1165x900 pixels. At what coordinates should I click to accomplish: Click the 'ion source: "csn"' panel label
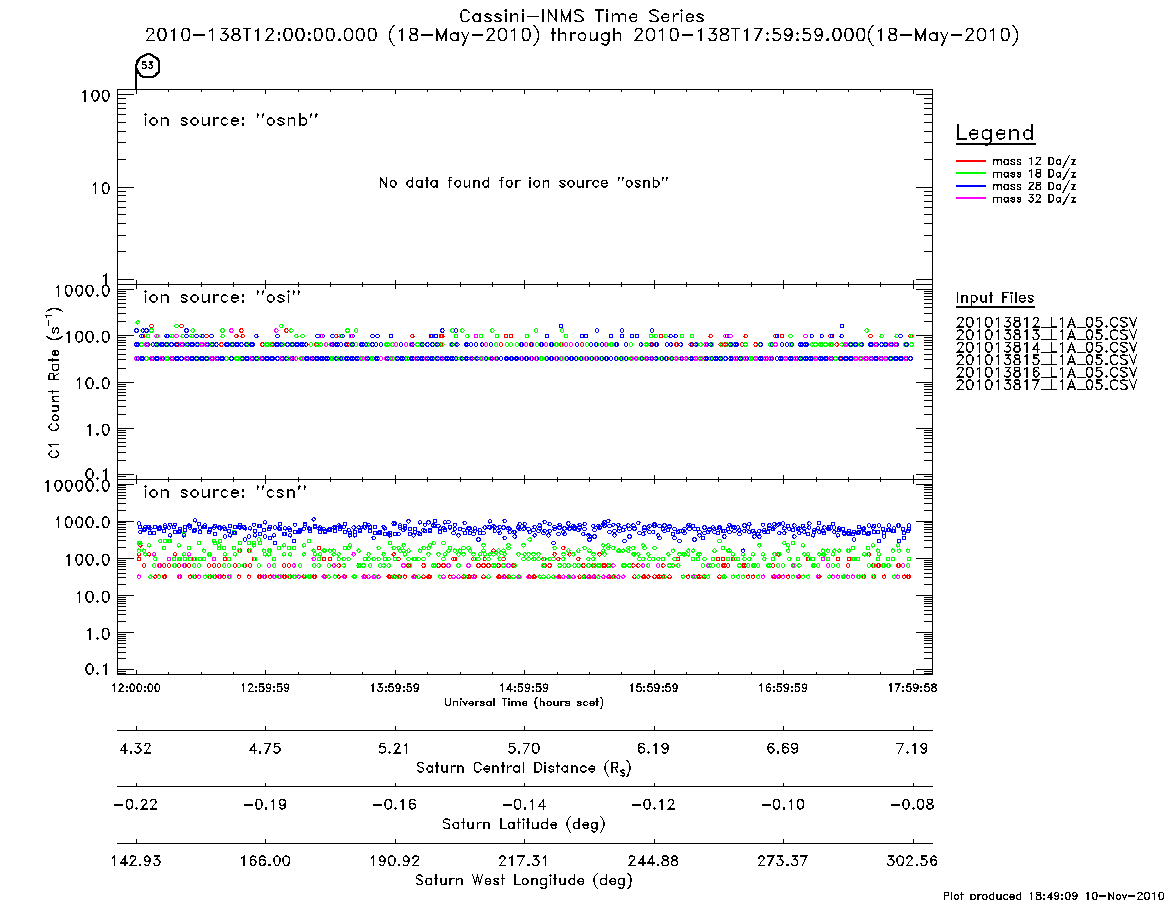pyautogui.click(x=225, y=492)
